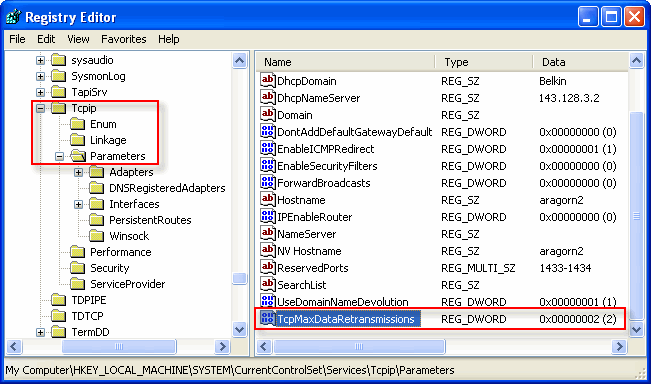Screen dimensions: 651x384
Task: Click the ServiceProvider folder icon
Action: pyautogui.click(x=78, y=284)
